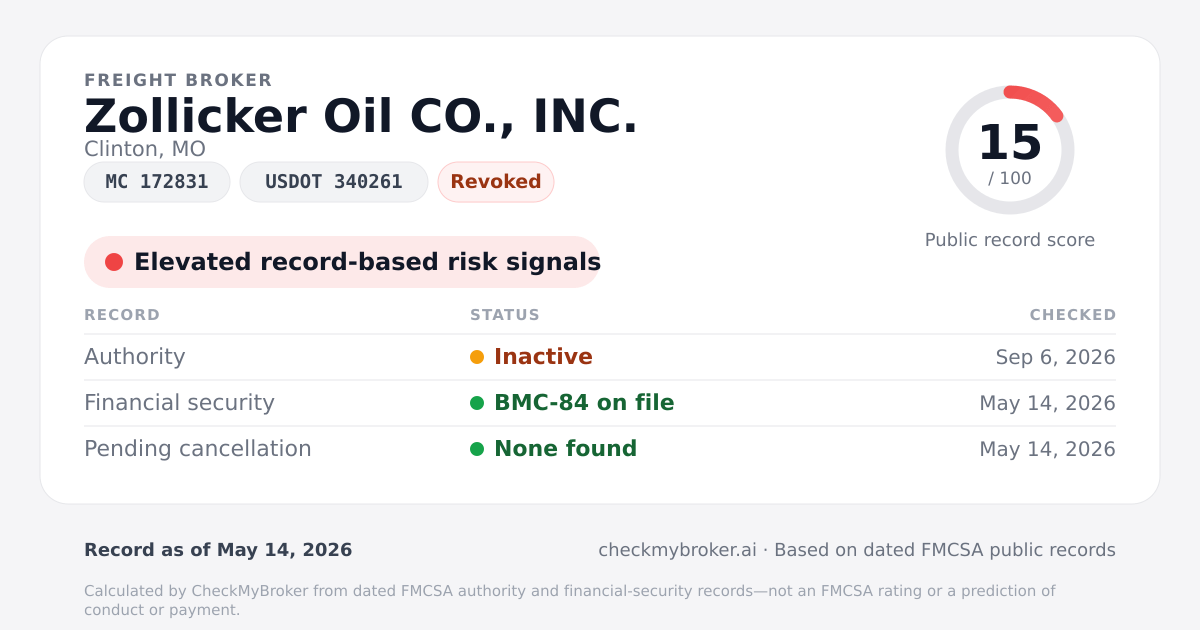
Task: Click the red dot beside Elevated risk signals
Action: click(114, 262)
